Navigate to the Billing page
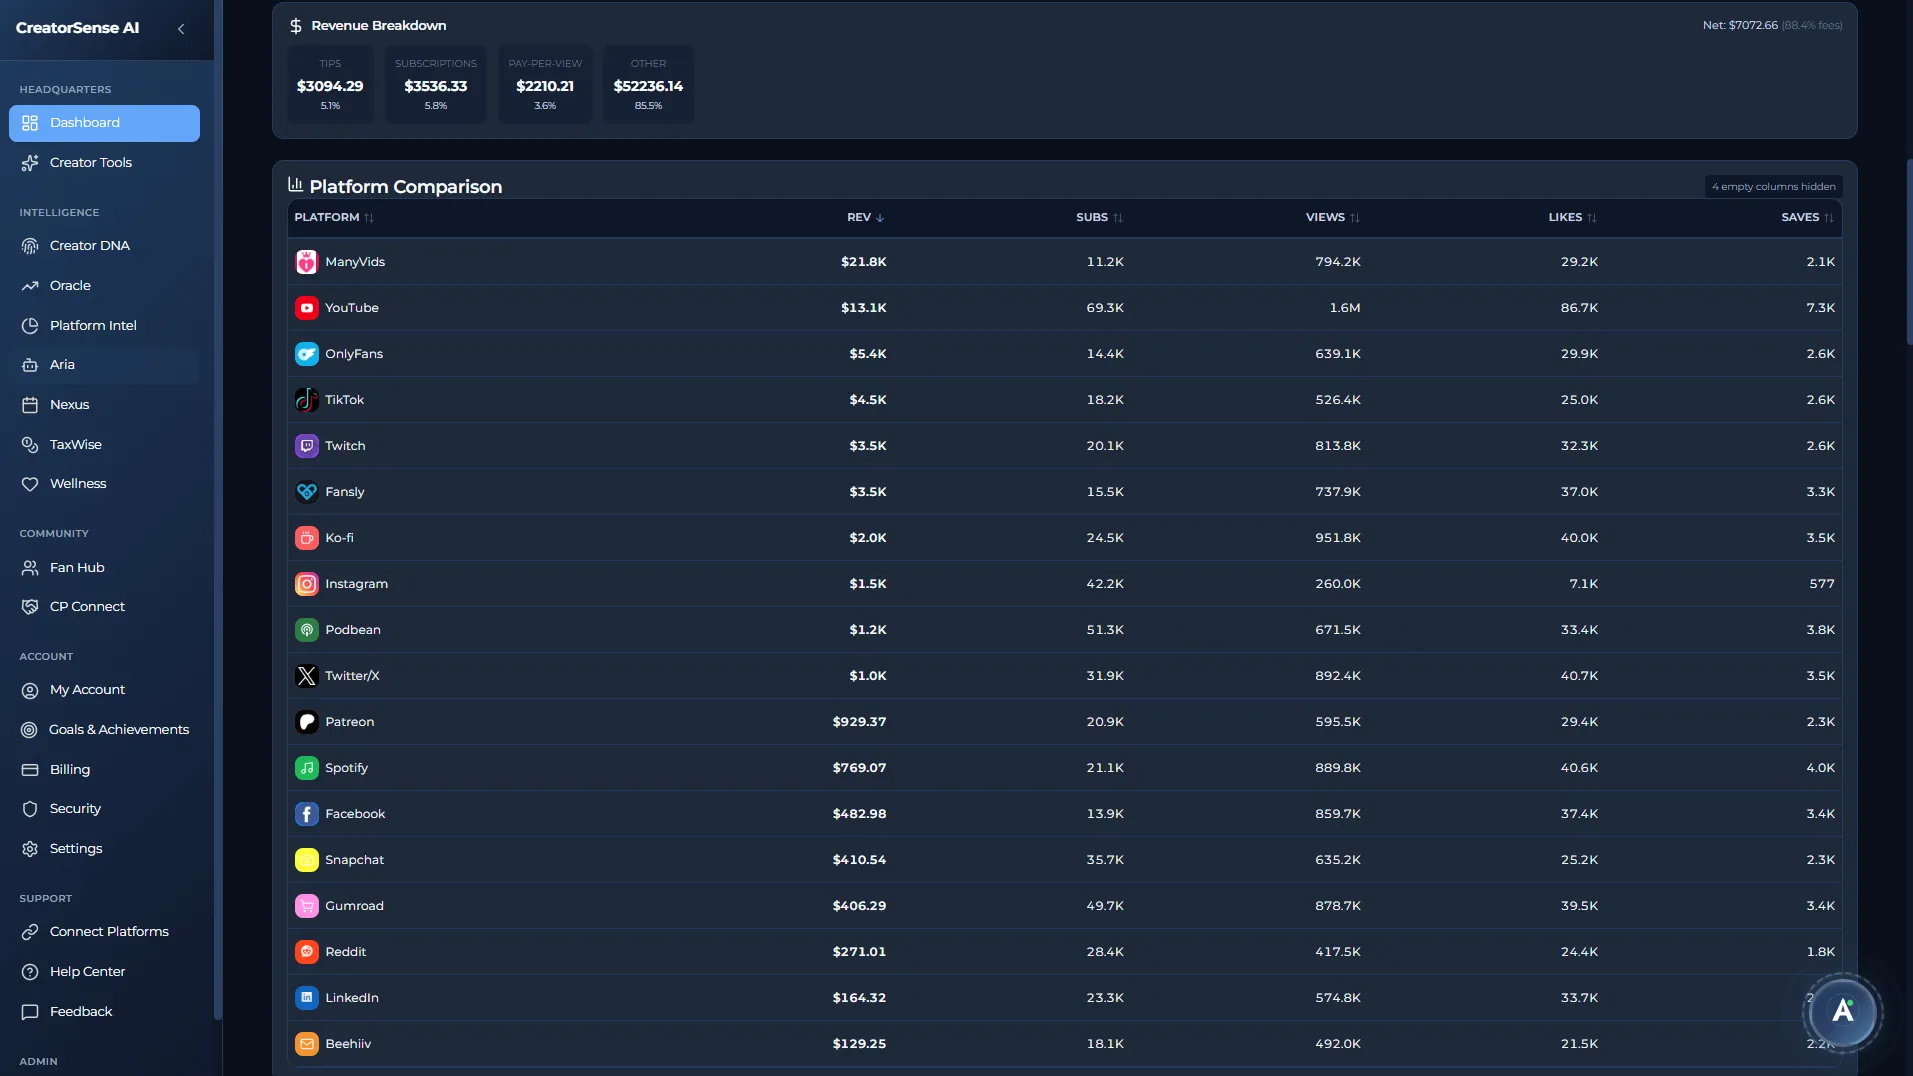The image size is (1913, 1076). [x=69, y=769]
